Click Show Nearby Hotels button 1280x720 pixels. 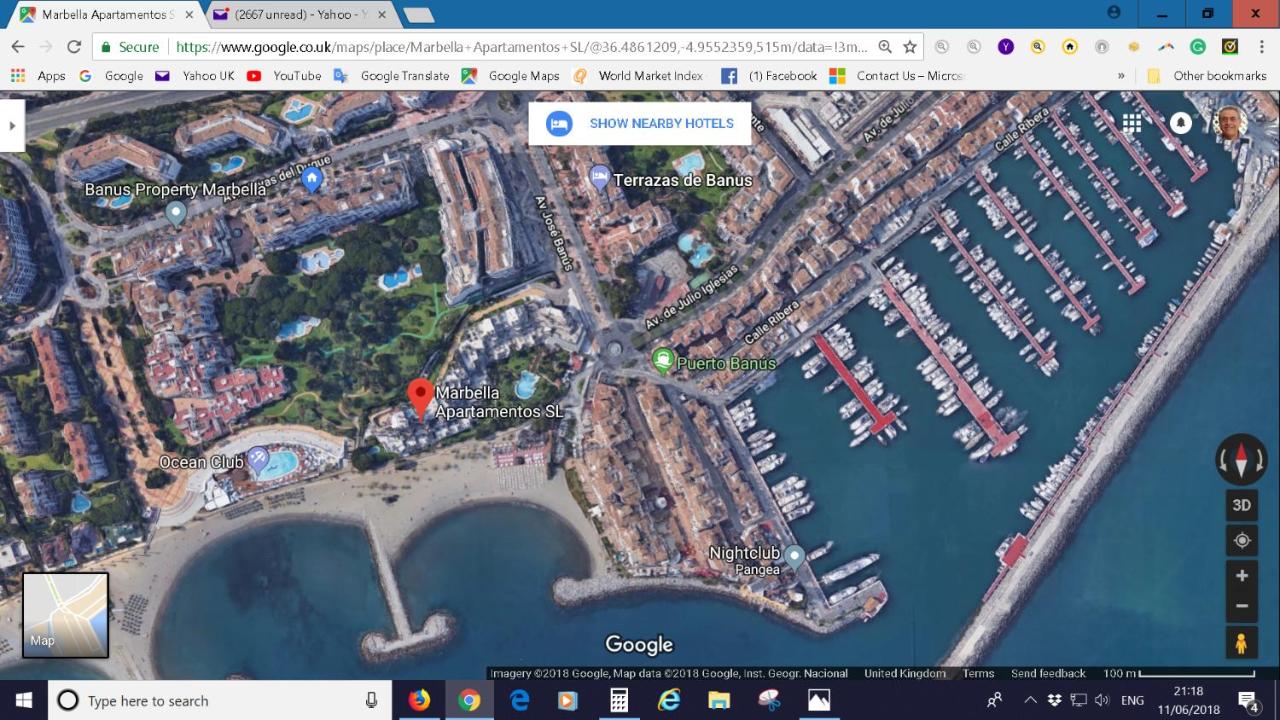[x=640, y=124]
